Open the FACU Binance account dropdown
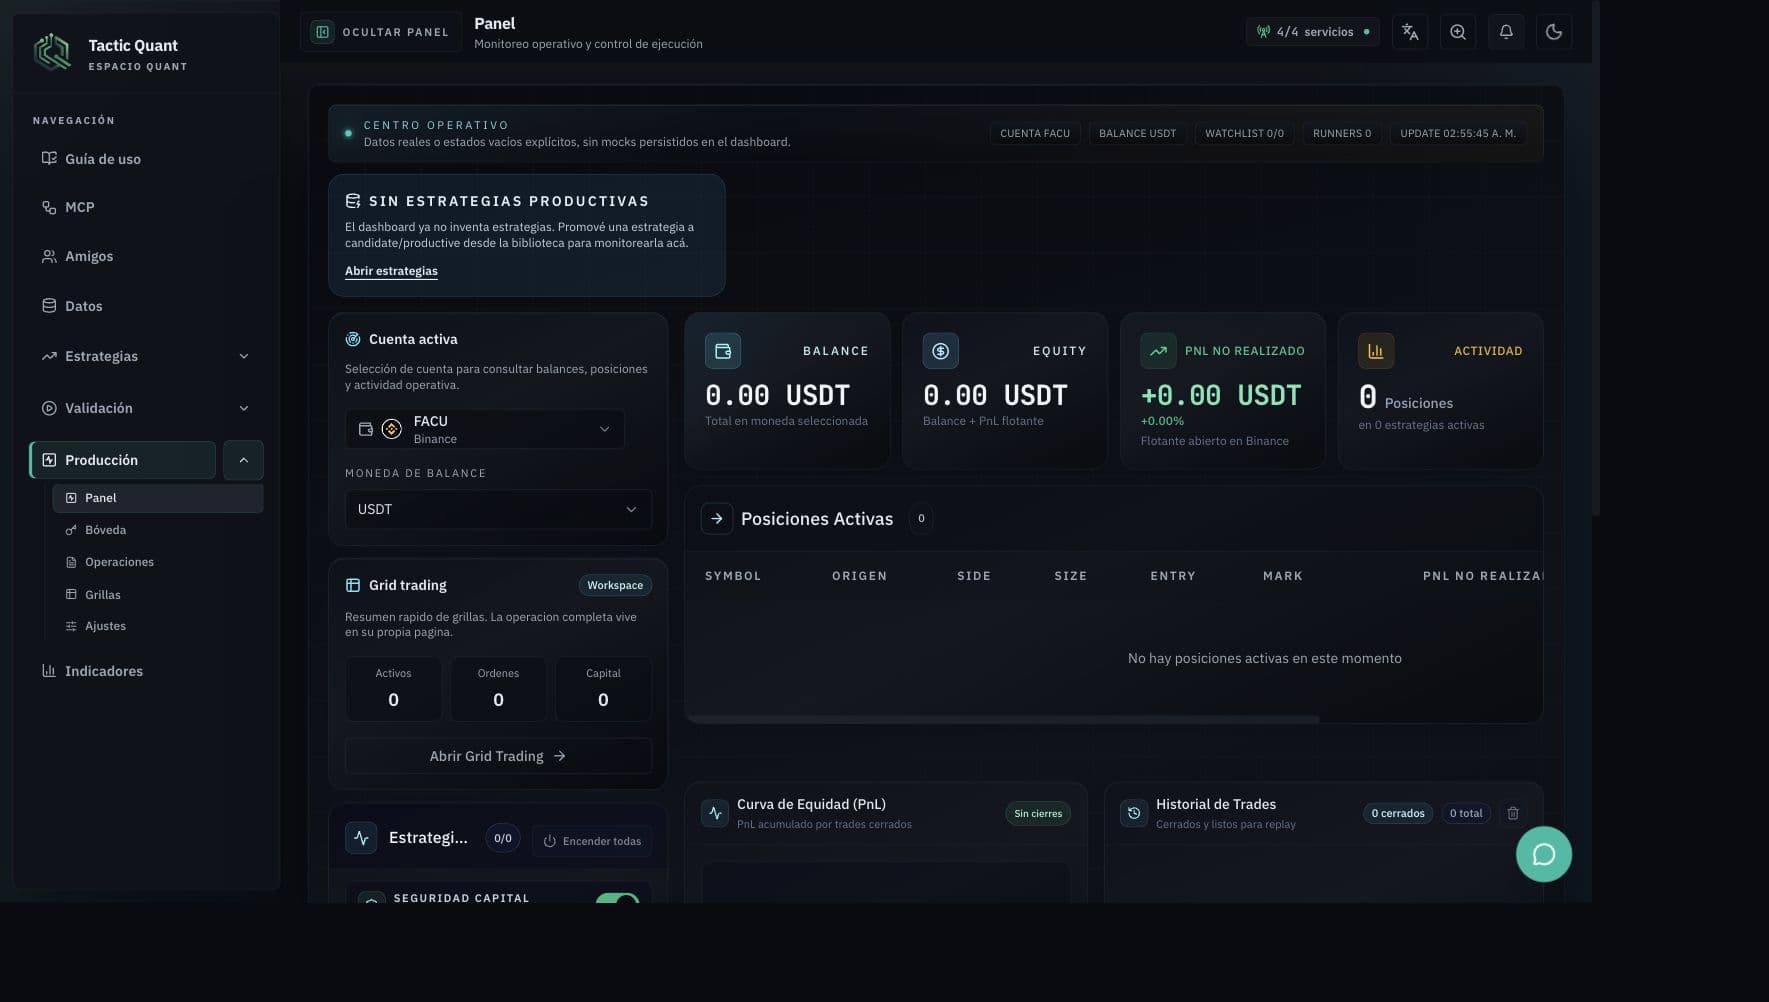 tap(485, 429)
